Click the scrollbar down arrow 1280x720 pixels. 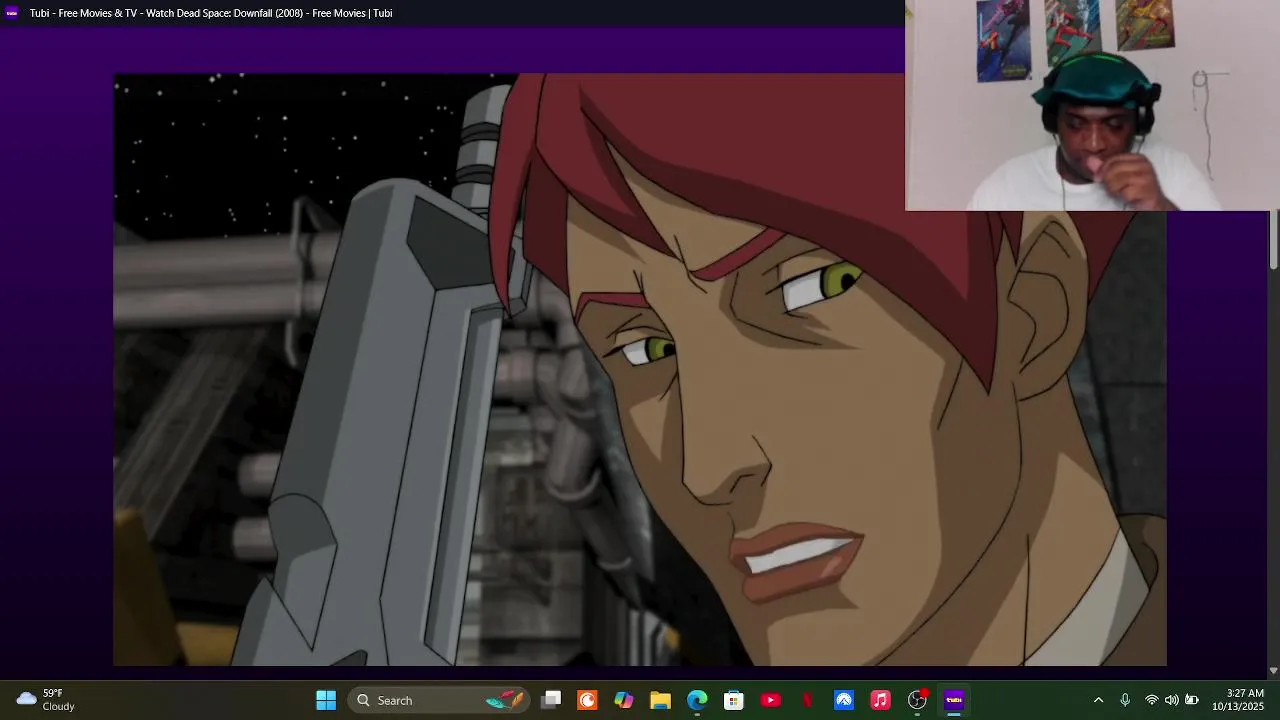tap(1273, 671)
